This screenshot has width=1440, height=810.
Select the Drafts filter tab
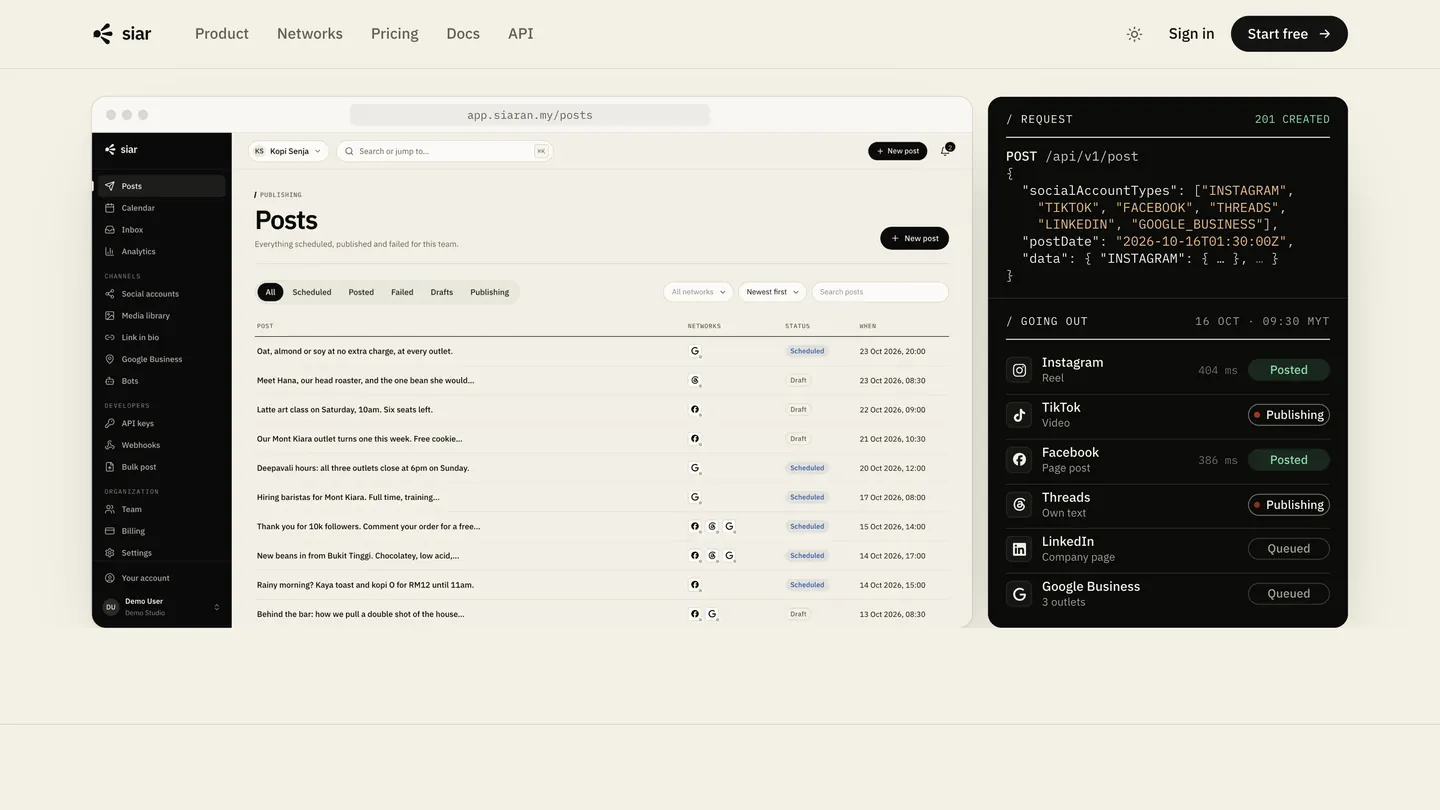pos(442,292)
